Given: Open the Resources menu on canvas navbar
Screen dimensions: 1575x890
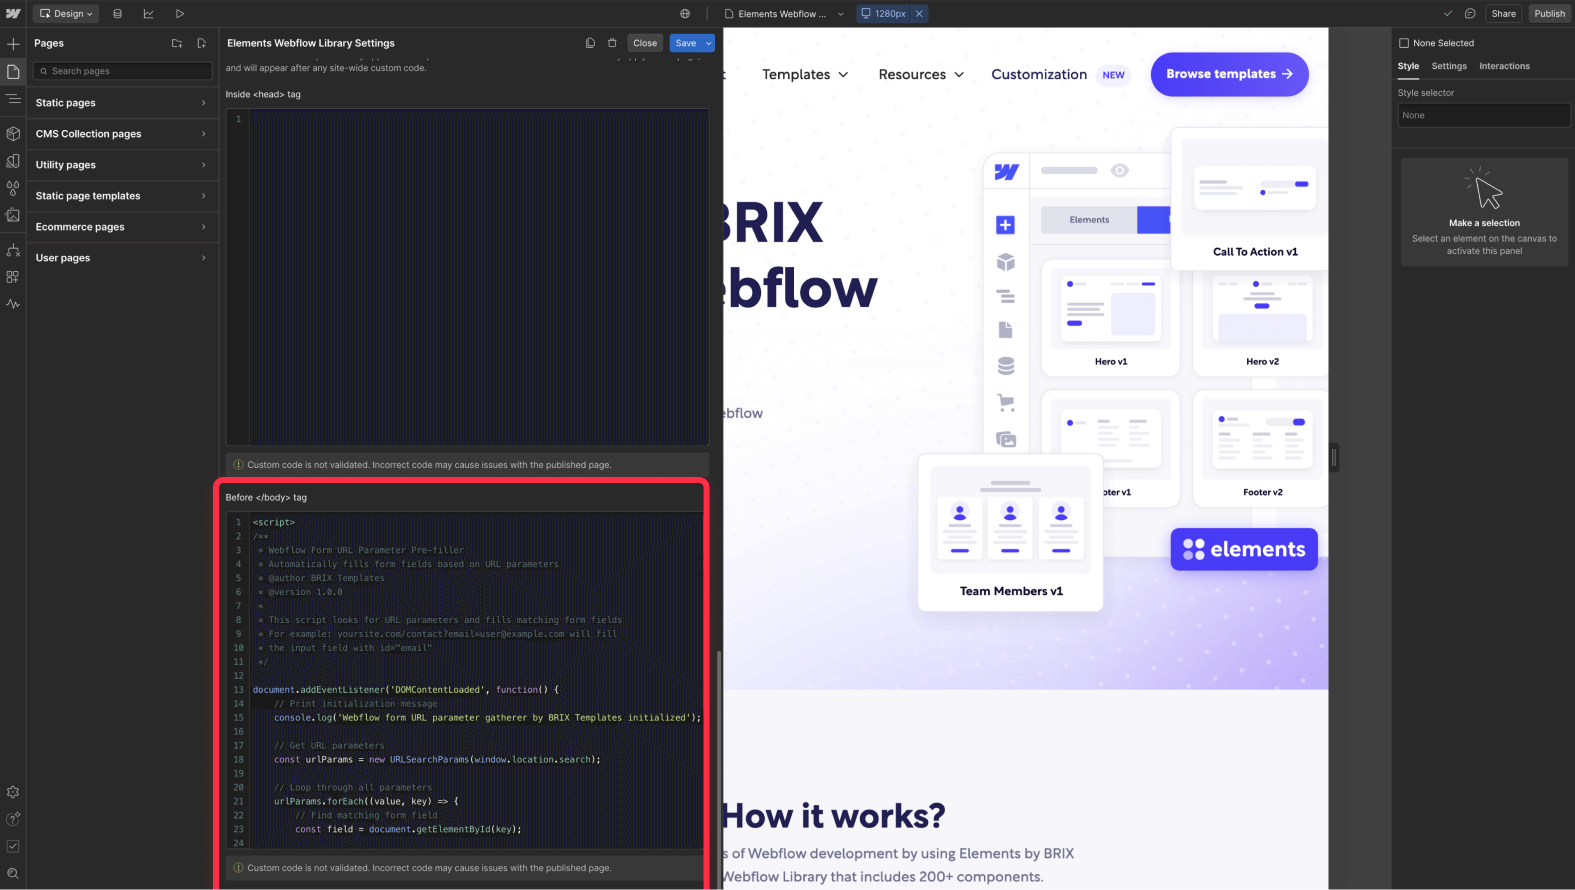Looking at the screenshot, I should (x=921, y=74).
